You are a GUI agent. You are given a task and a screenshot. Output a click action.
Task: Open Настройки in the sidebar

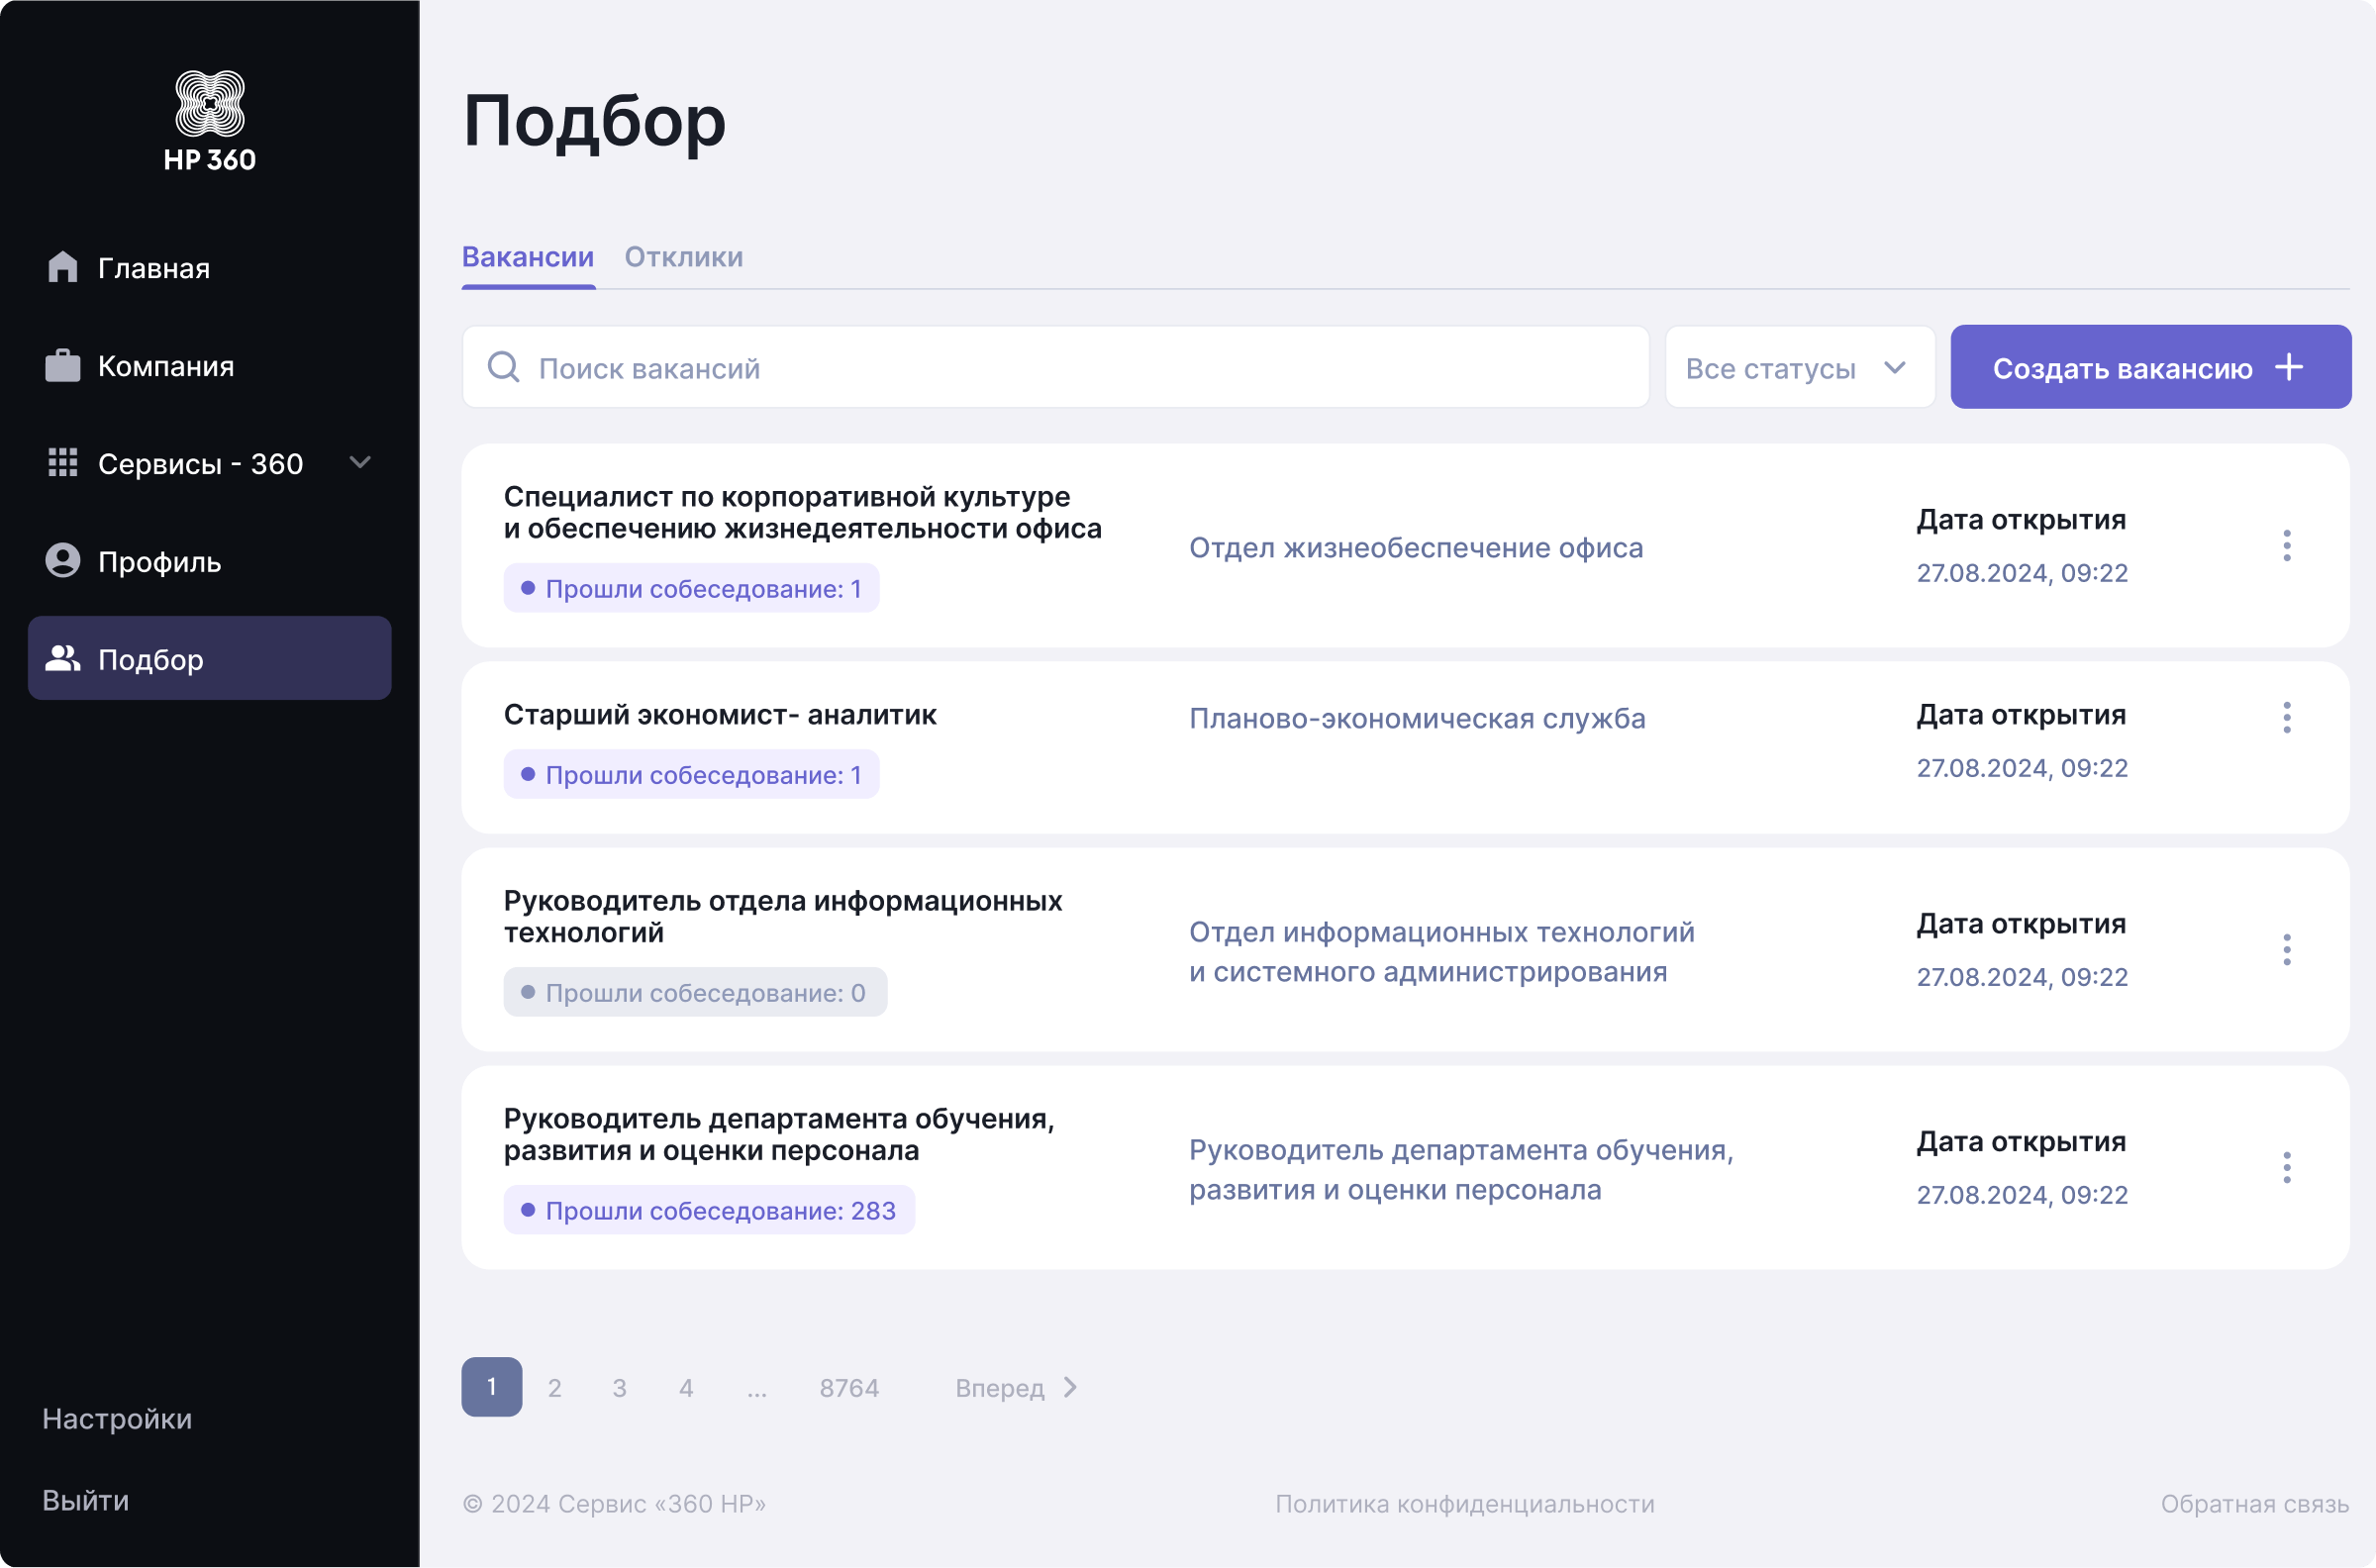coord(117,1419)
